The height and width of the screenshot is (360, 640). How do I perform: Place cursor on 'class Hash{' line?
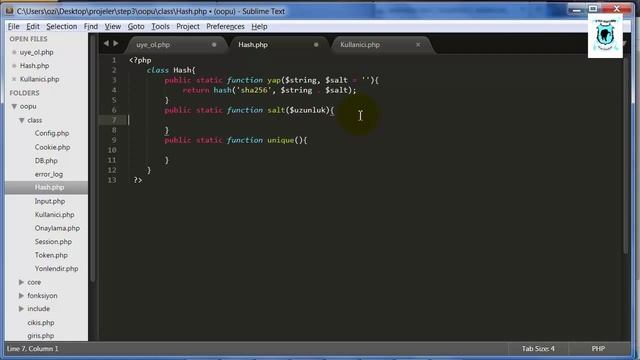[171, 70]
